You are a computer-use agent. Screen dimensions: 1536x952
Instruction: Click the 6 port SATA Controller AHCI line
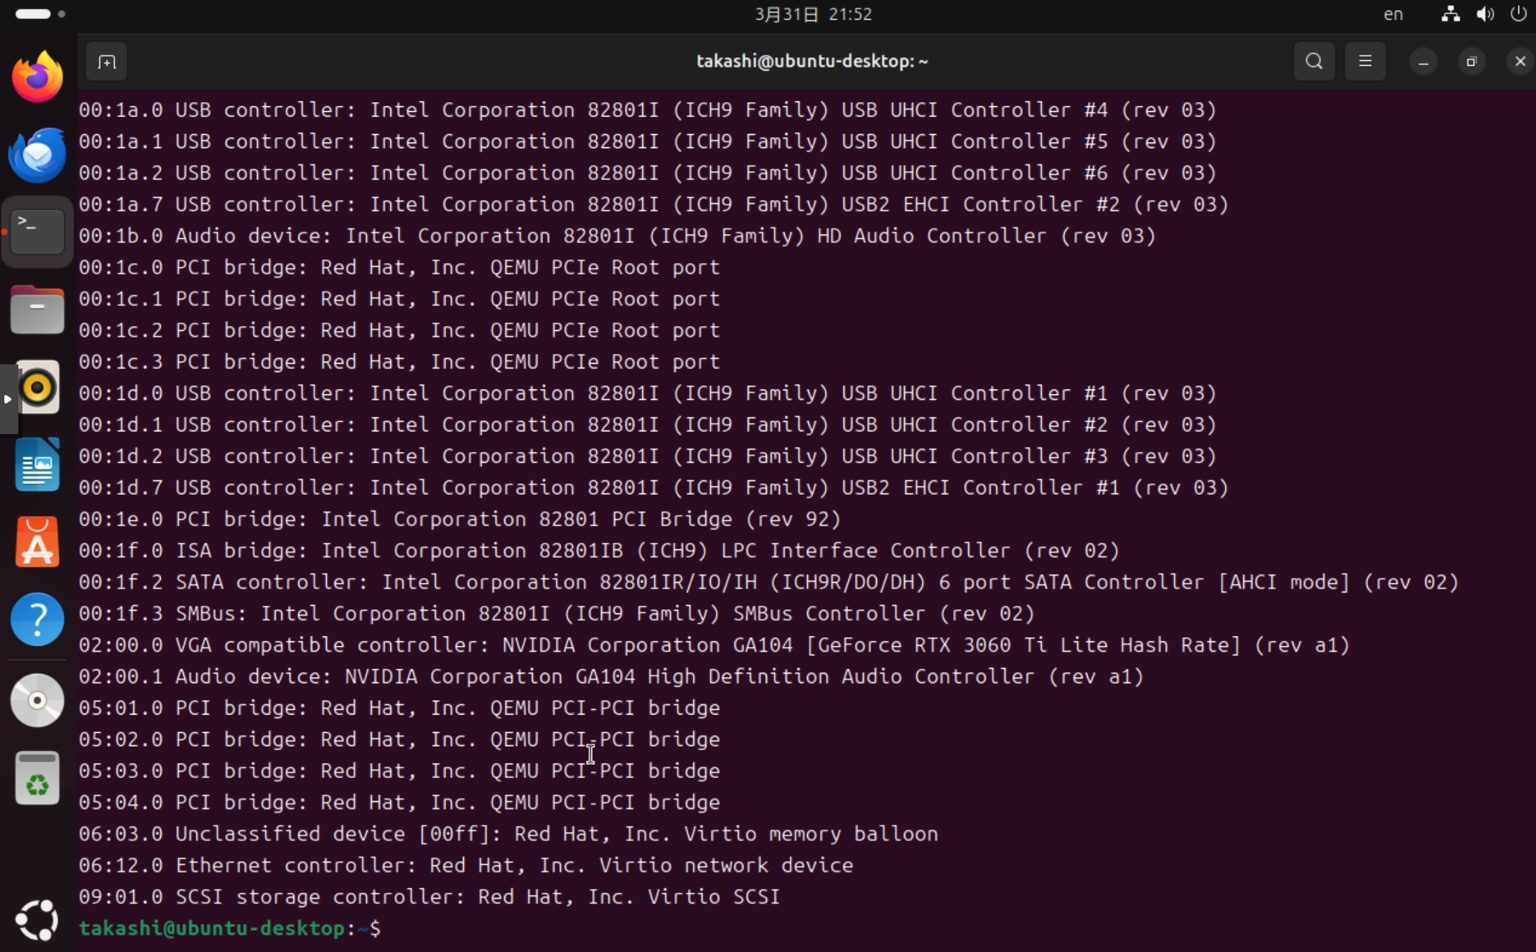(769, 582)
